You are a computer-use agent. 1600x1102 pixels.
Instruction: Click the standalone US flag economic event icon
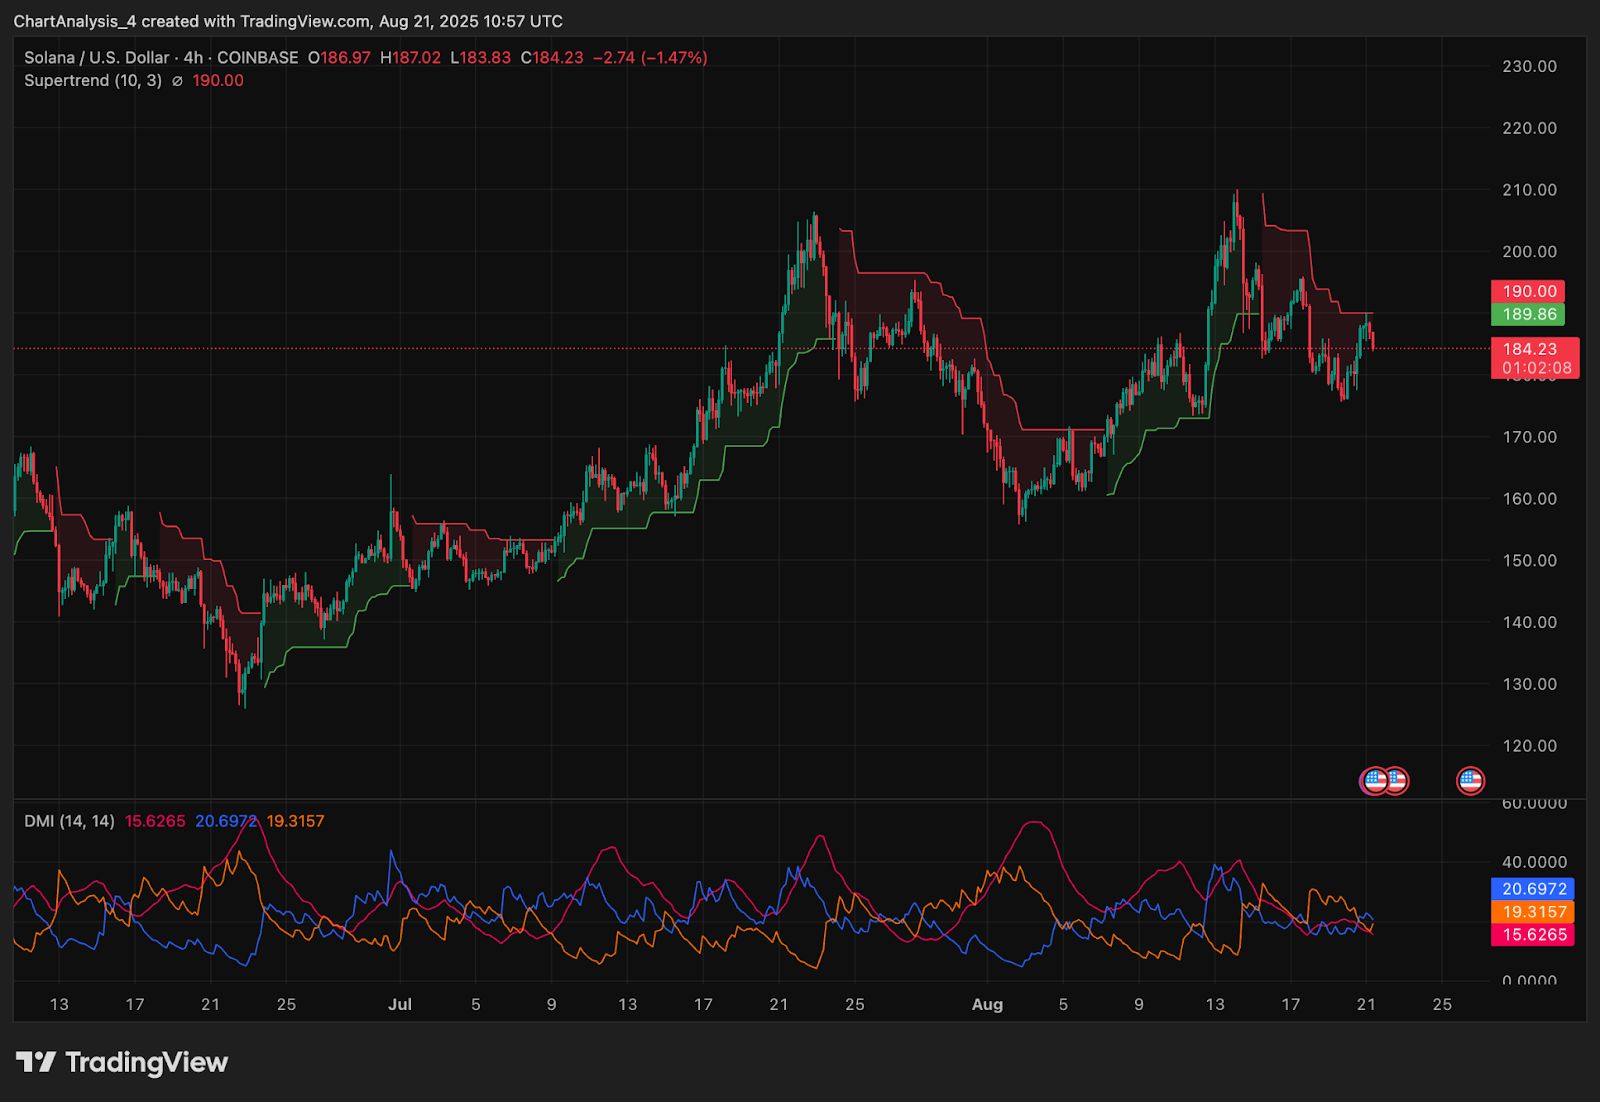[x=1470, y=780]
